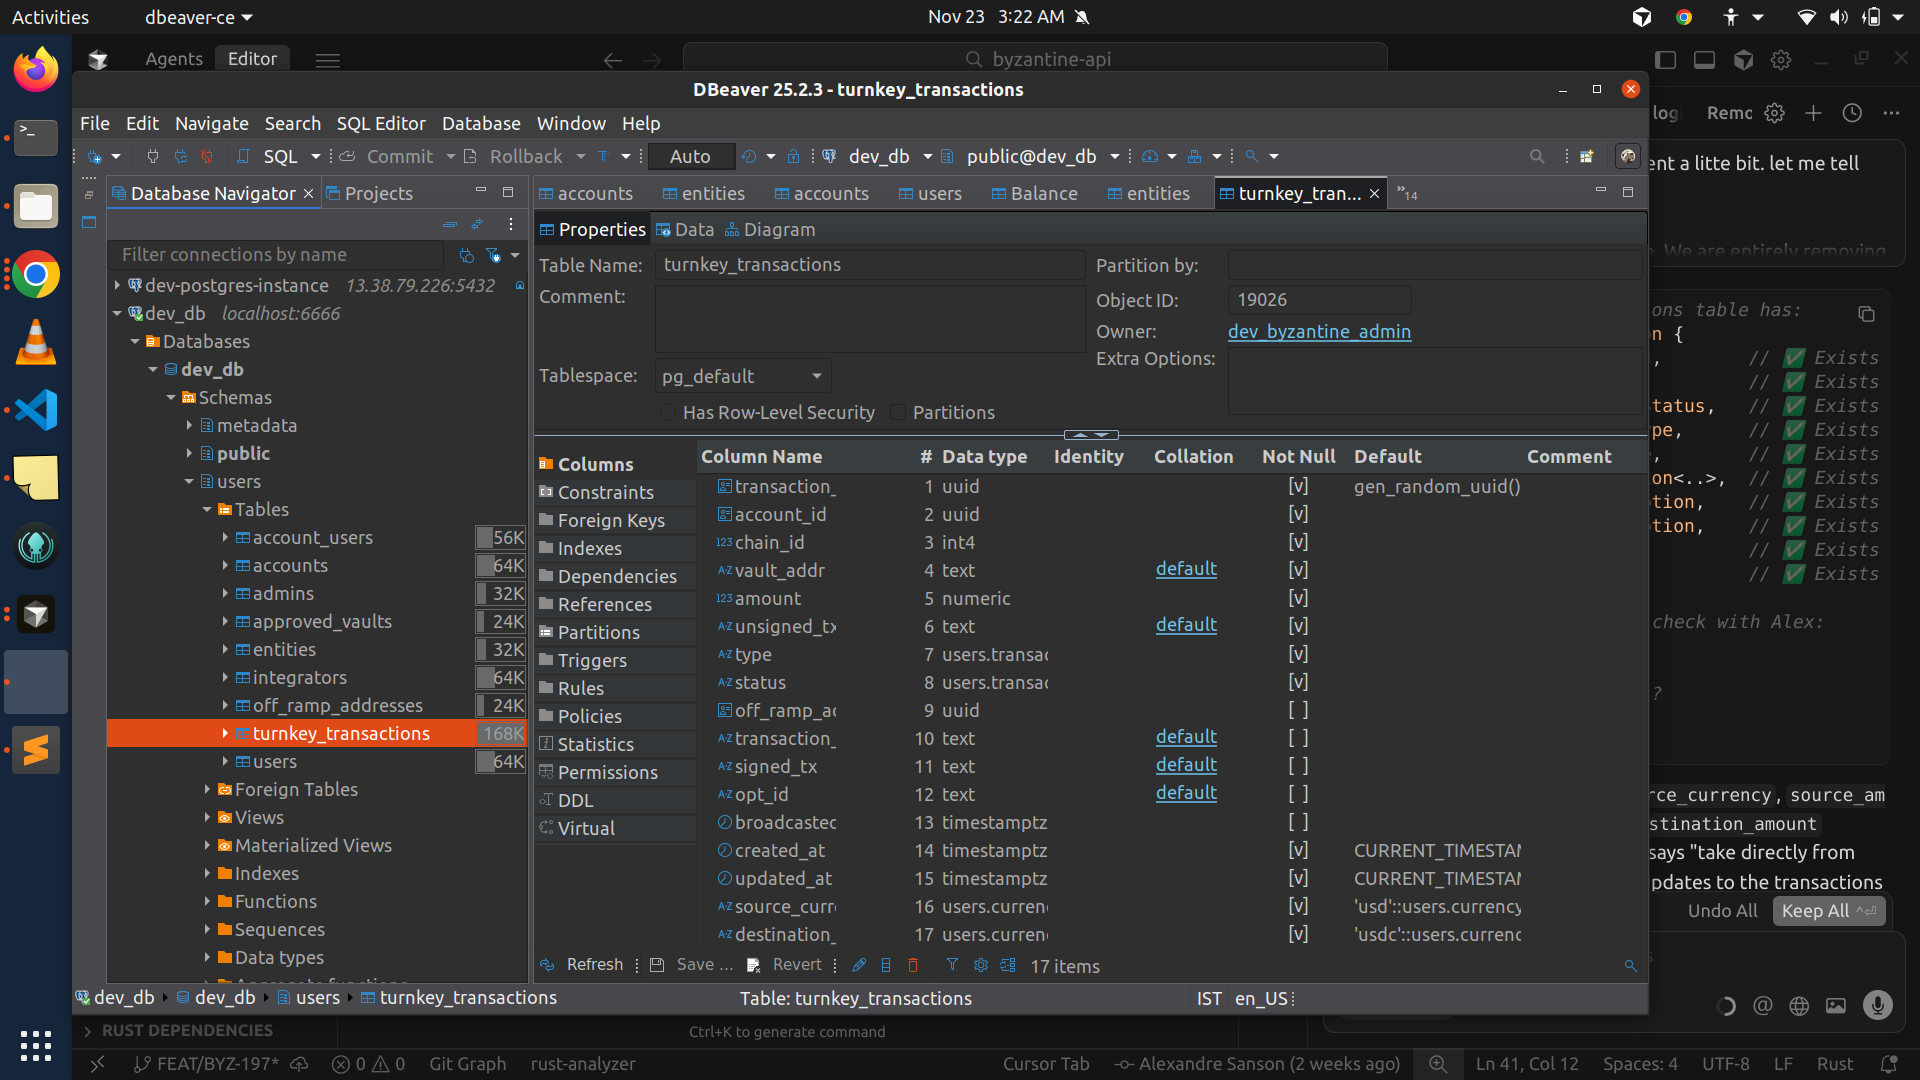Click the default collation link for vault_addr
This screenshot has width=1920, height=1080.
1186,569
